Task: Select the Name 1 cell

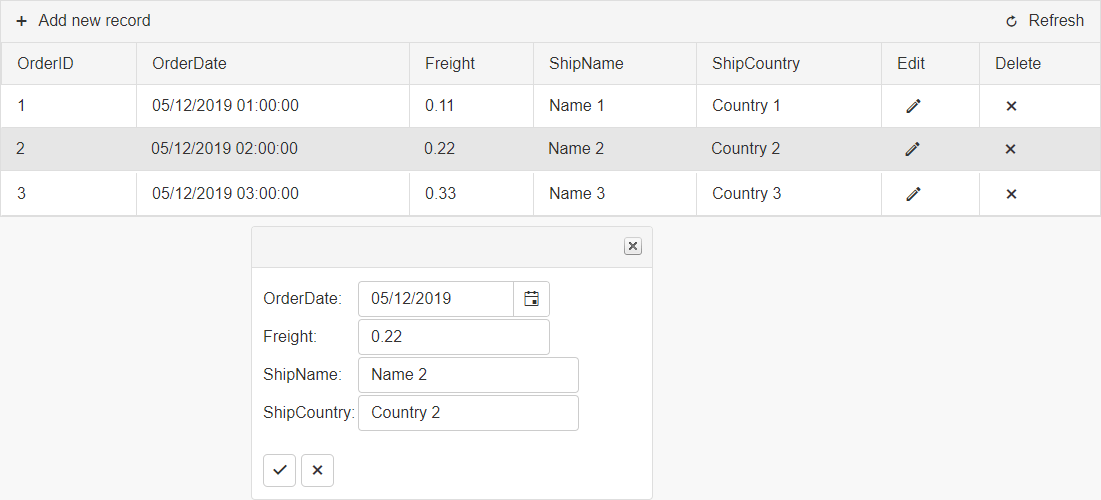Action: 615,106
